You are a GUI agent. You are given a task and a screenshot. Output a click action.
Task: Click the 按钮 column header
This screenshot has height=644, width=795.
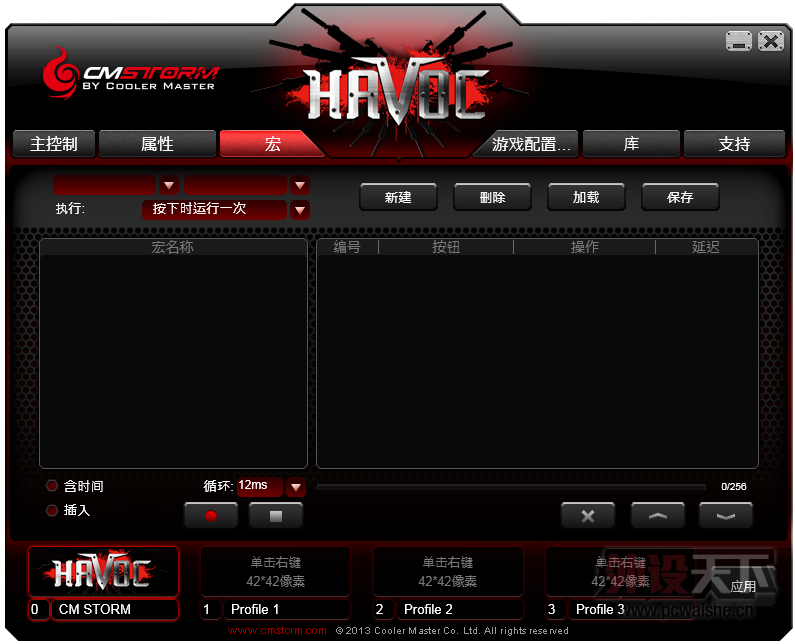click(x=446, y=247)
